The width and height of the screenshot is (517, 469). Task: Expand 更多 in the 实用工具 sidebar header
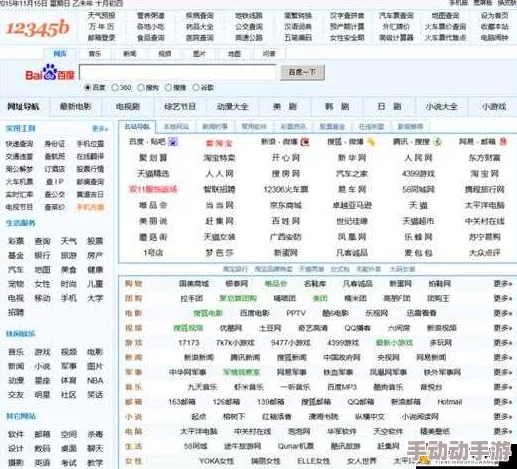click(x=100, y=129)
